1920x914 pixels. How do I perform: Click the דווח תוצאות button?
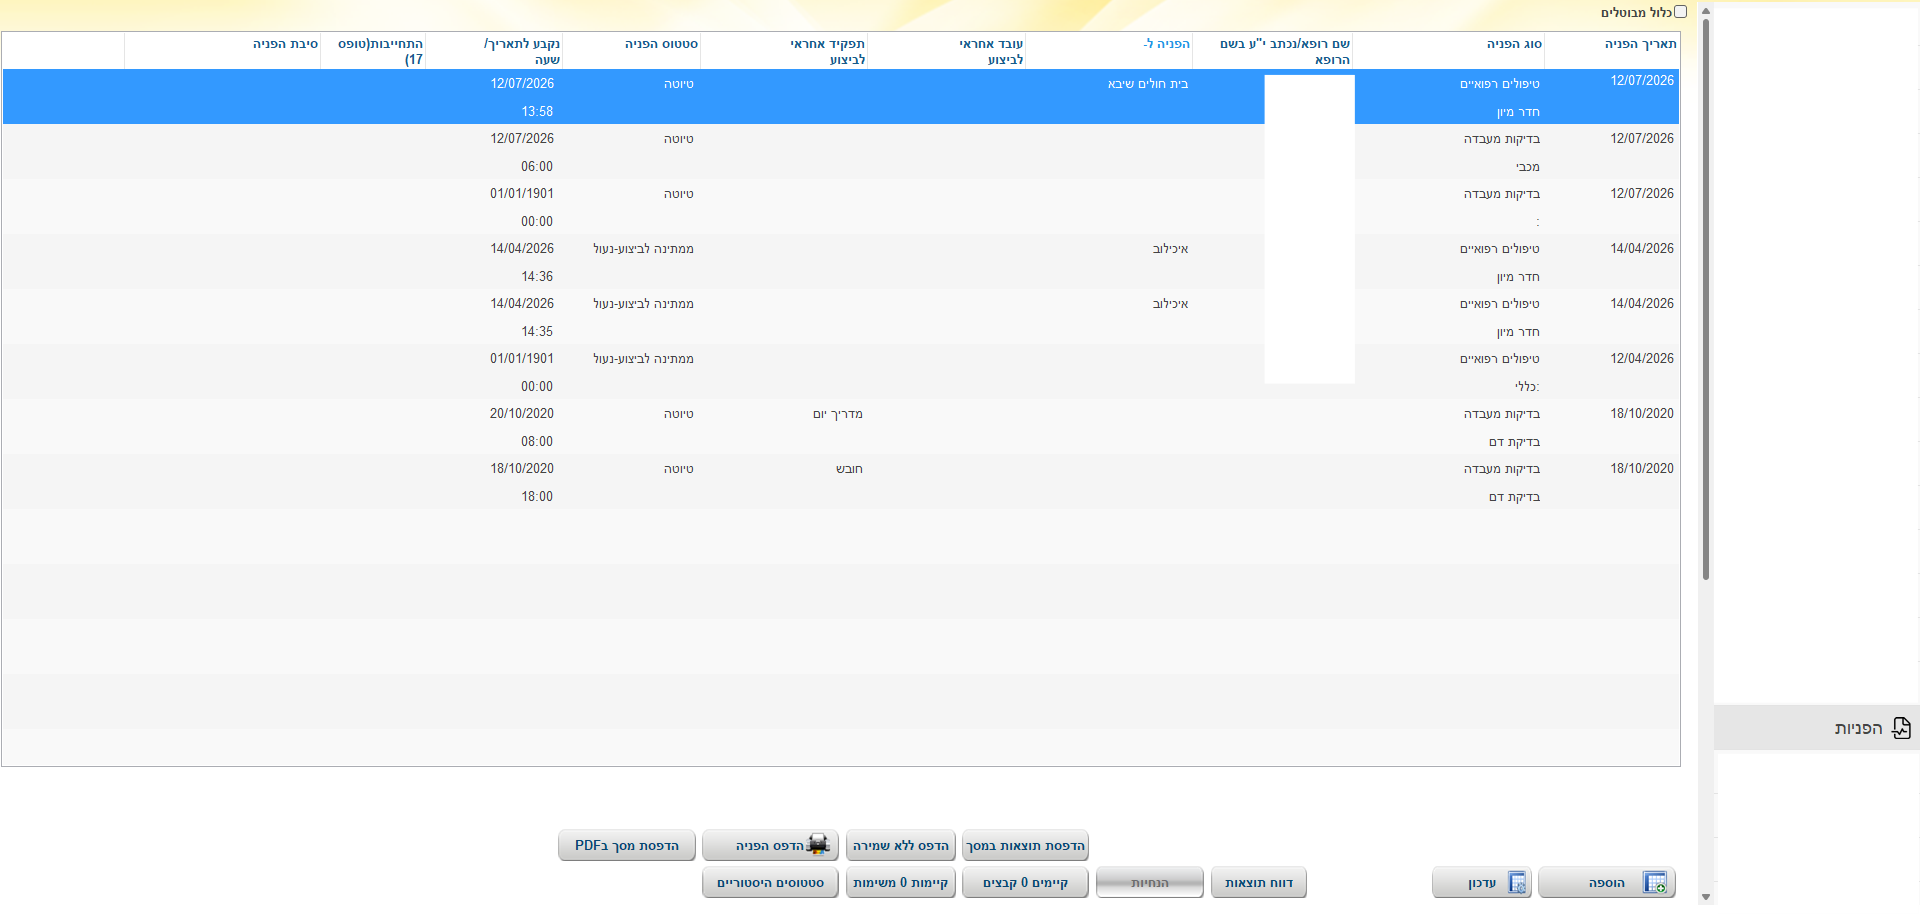point(1259,883)
